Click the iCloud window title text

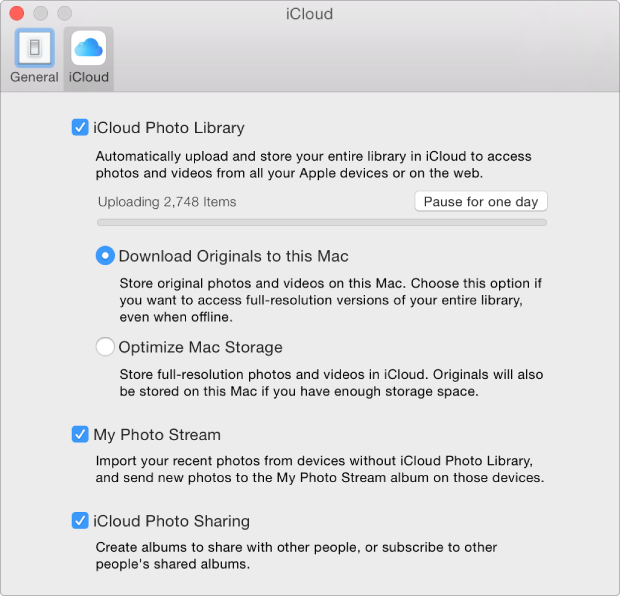(309, 14)
